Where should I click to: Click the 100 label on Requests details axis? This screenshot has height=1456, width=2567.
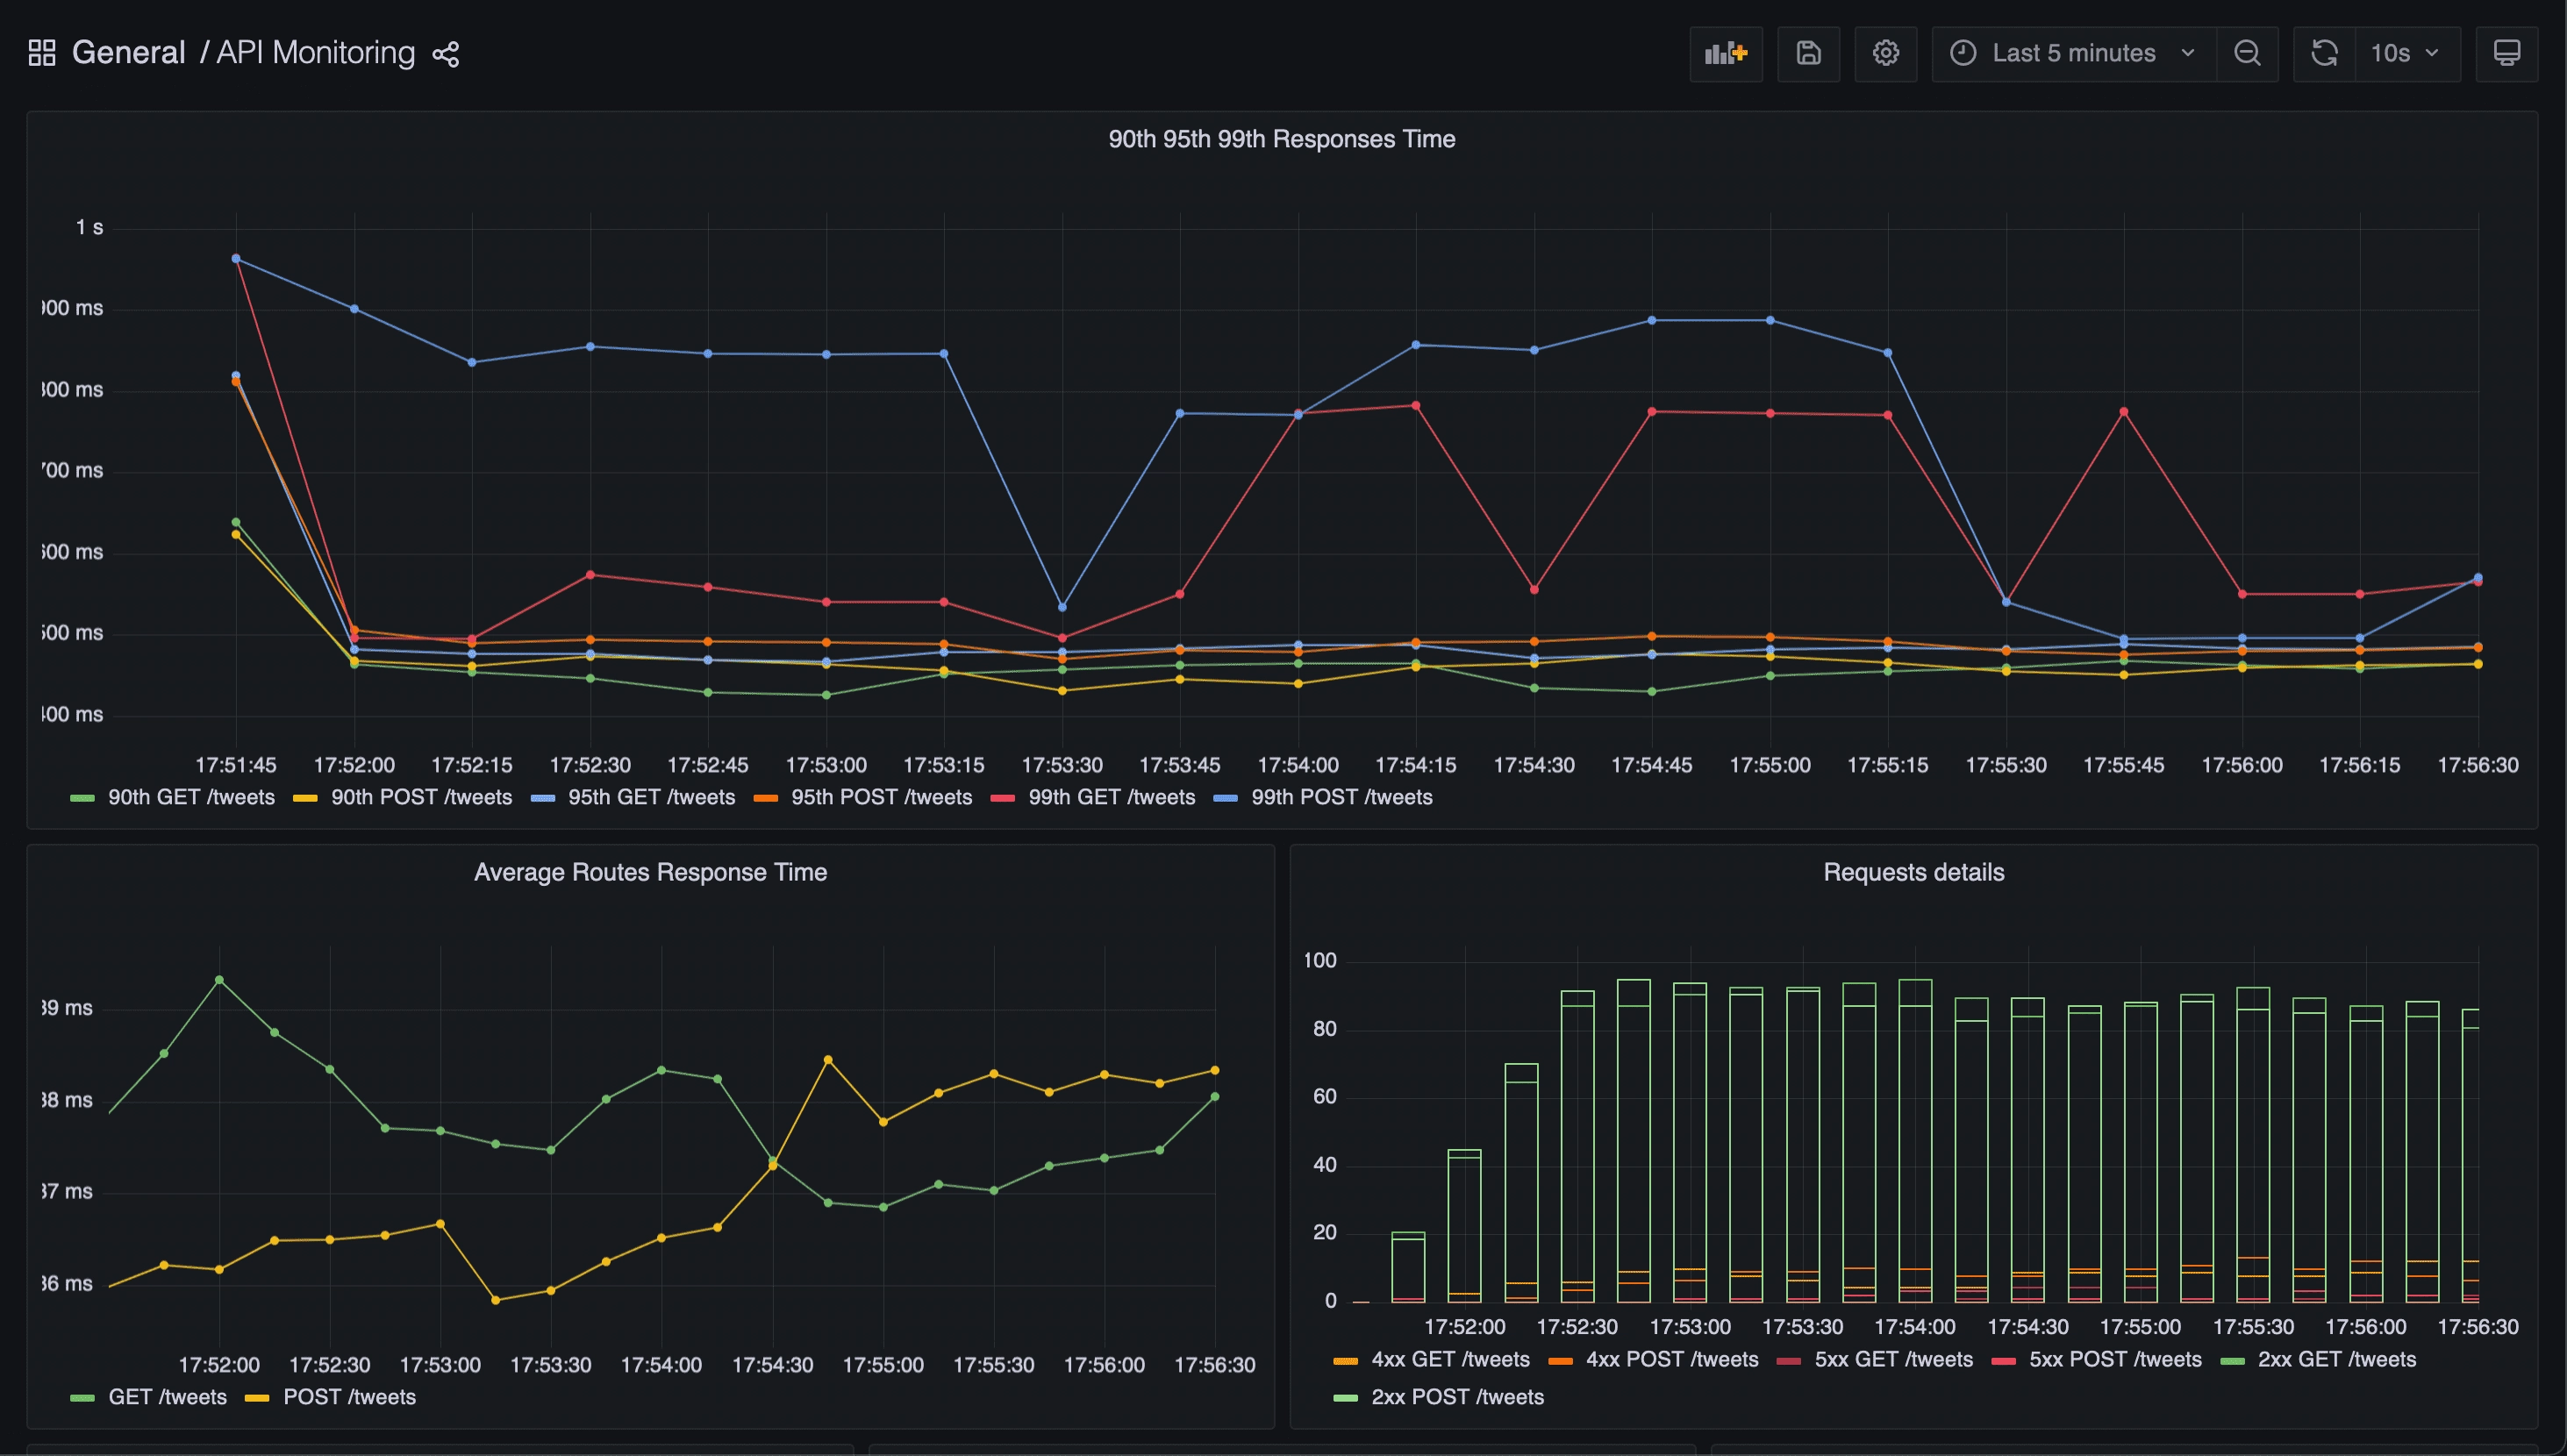[1320, 960]
